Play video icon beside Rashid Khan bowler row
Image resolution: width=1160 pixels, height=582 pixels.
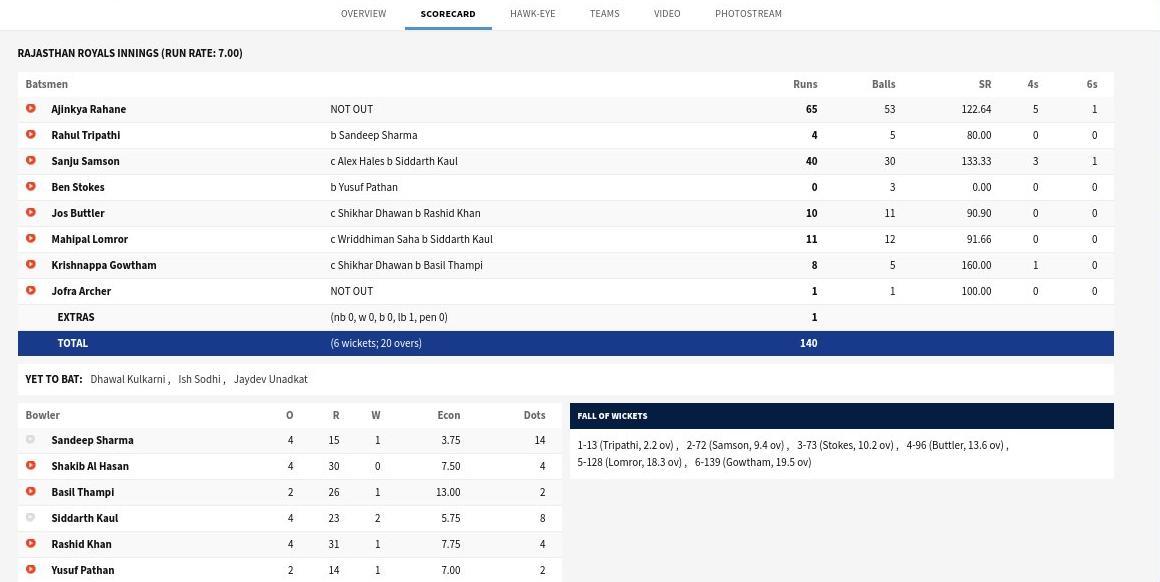pos(30,544)
